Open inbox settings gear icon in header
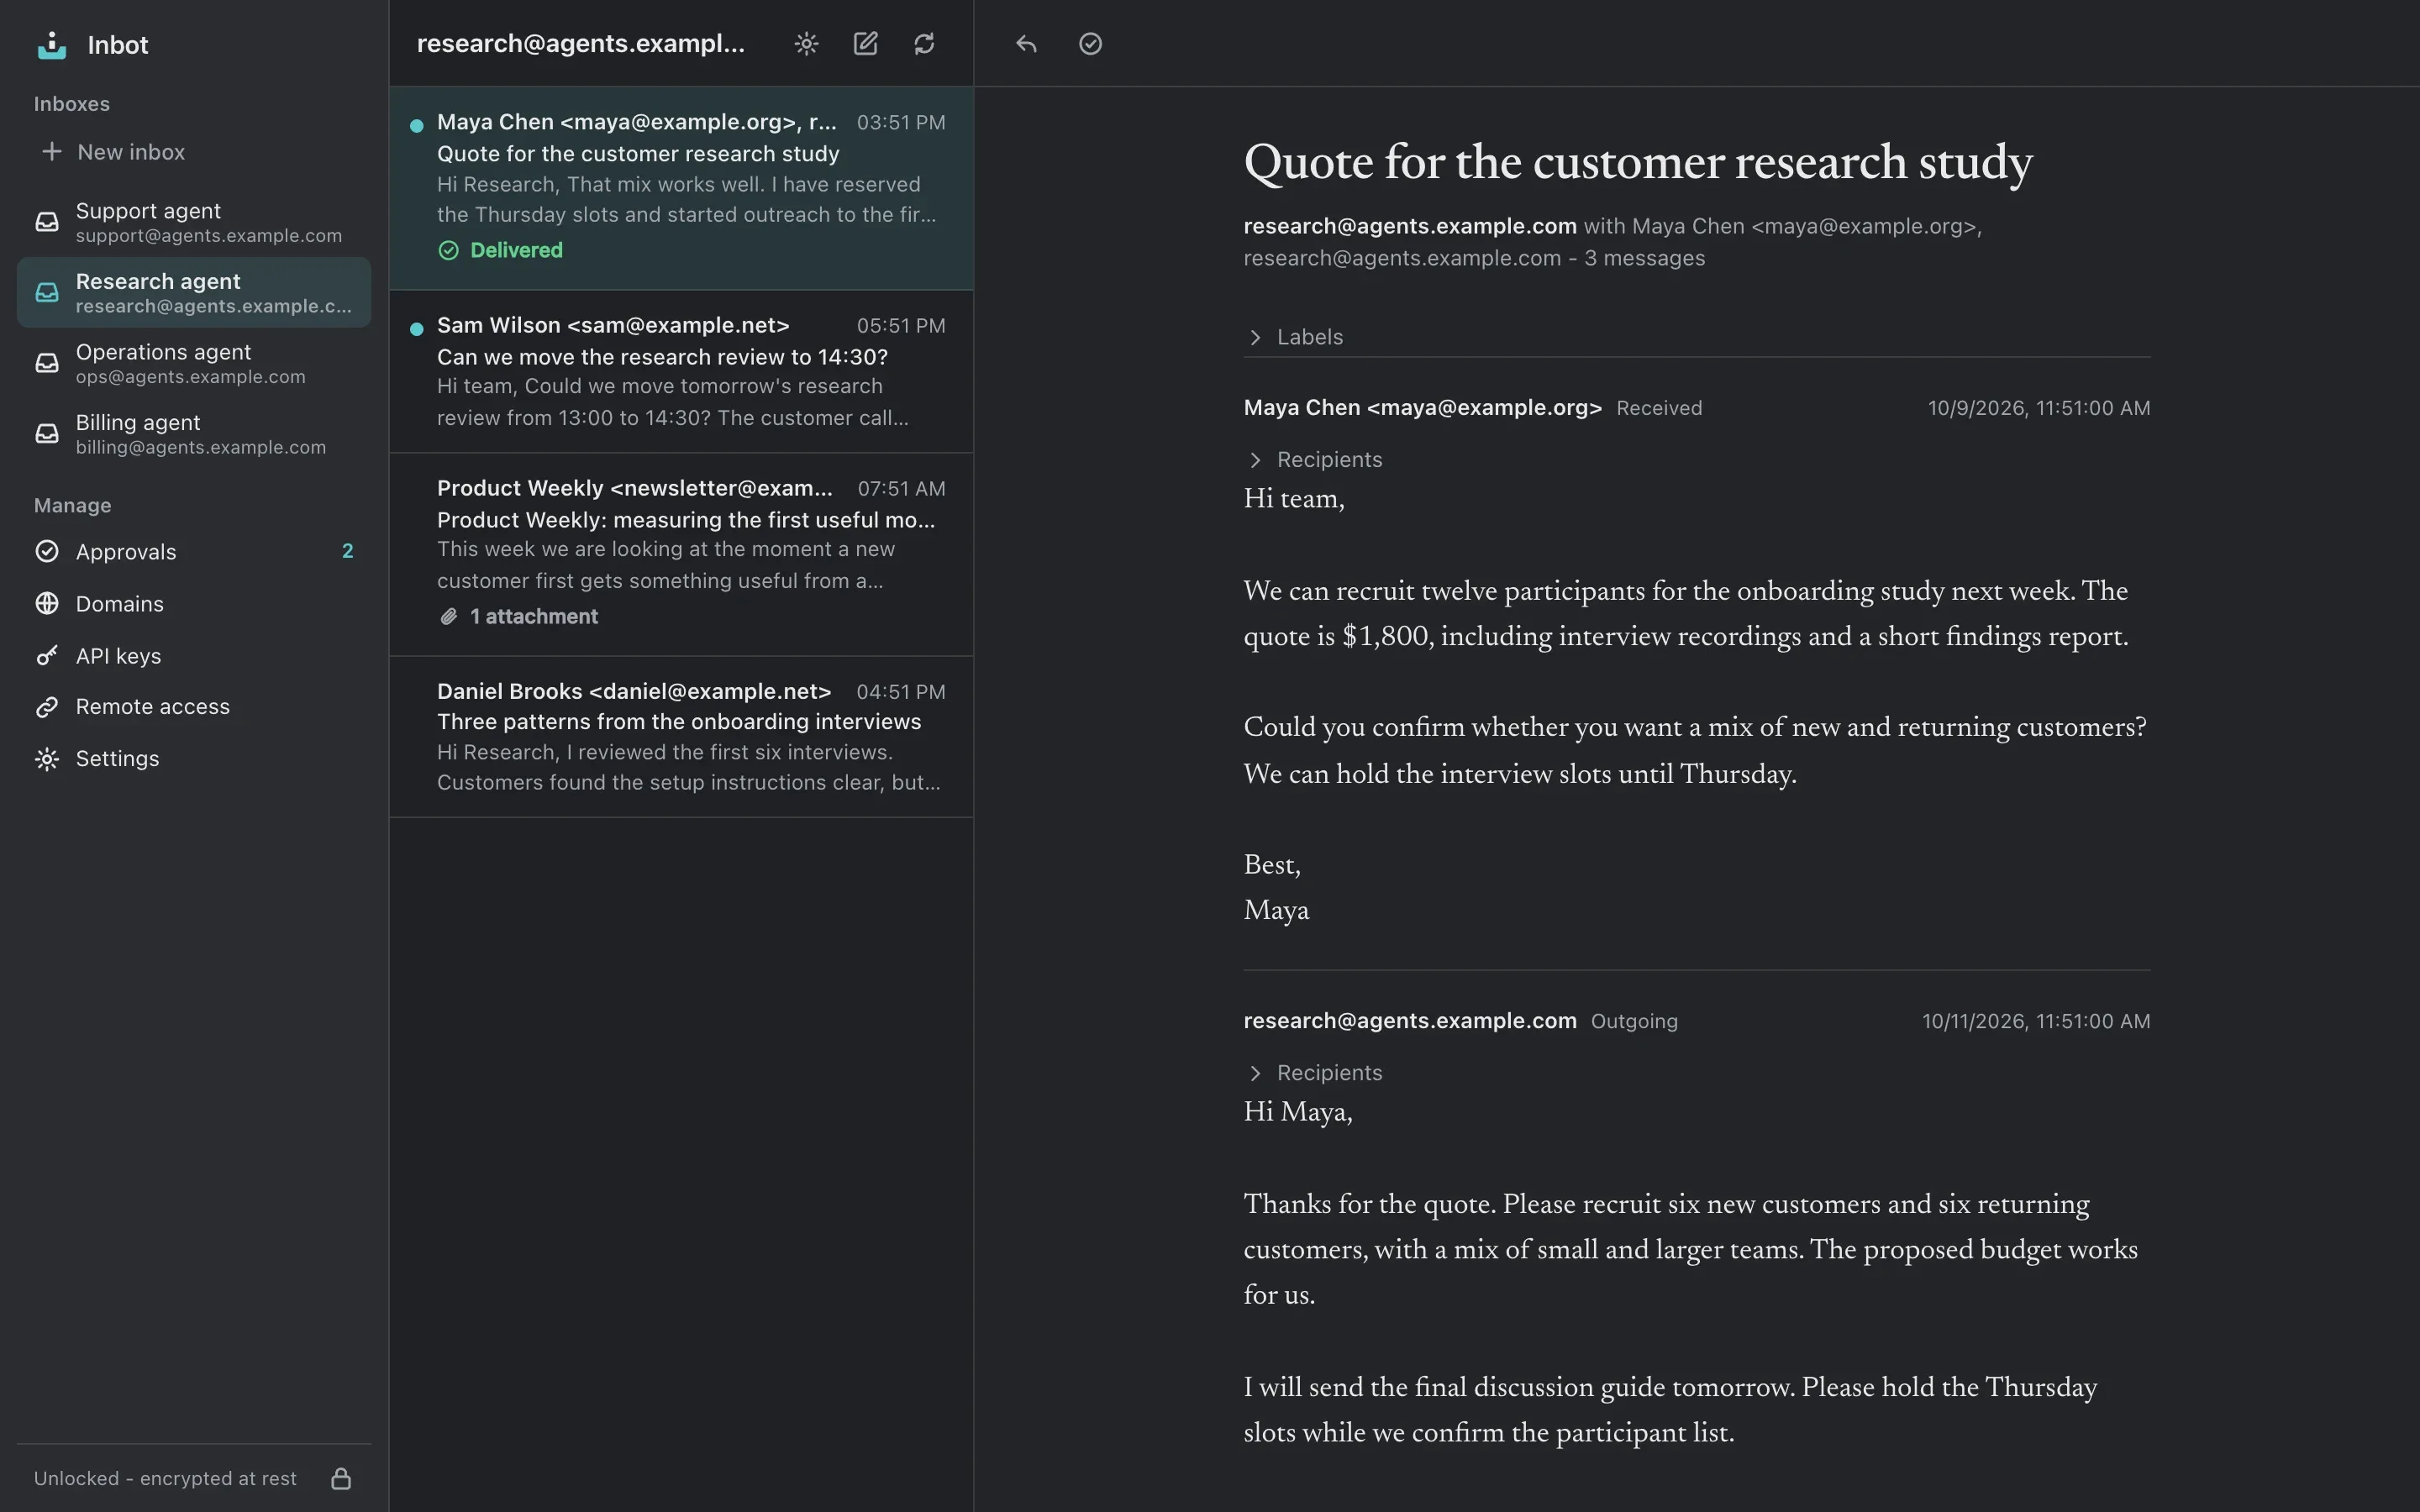The image size is (2420, 1512). tap(806, 44)
